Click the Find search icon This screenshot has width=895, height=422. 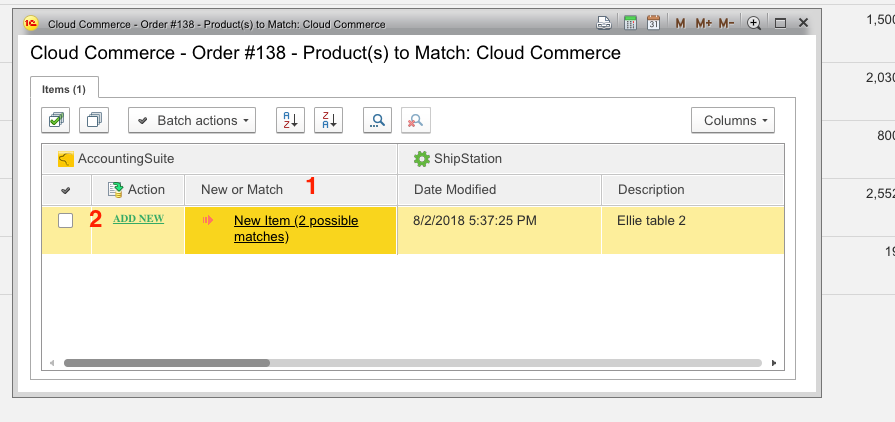tap(377, 121)
